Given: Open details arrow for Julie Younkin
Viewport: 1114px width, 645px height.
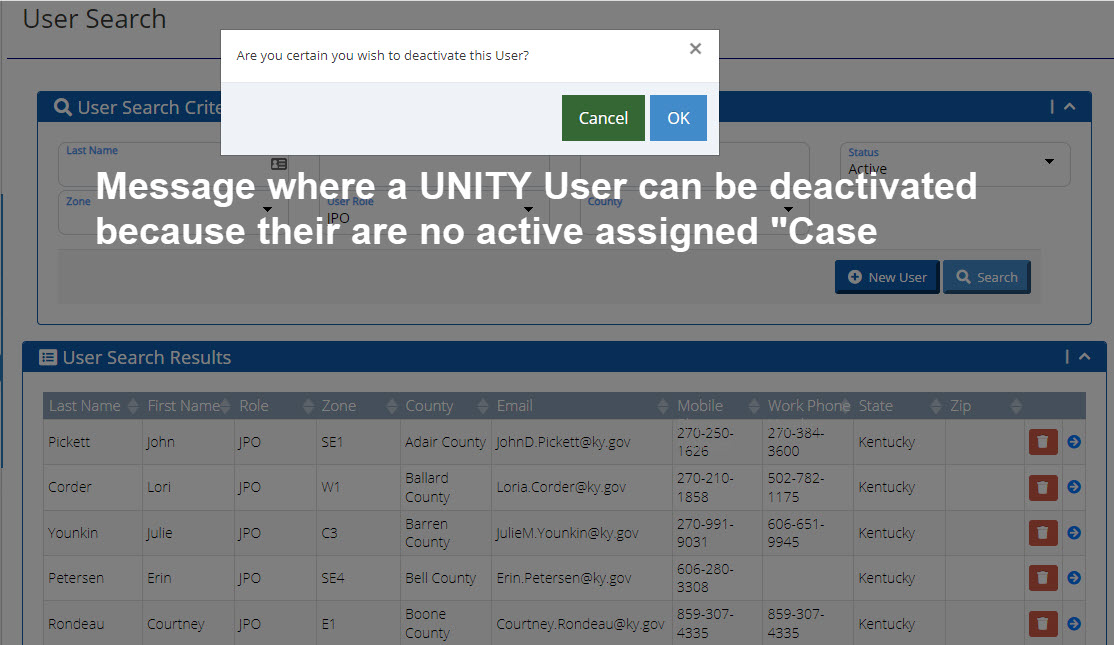Looking at the screenshot, I should [x=1074, y=533].
